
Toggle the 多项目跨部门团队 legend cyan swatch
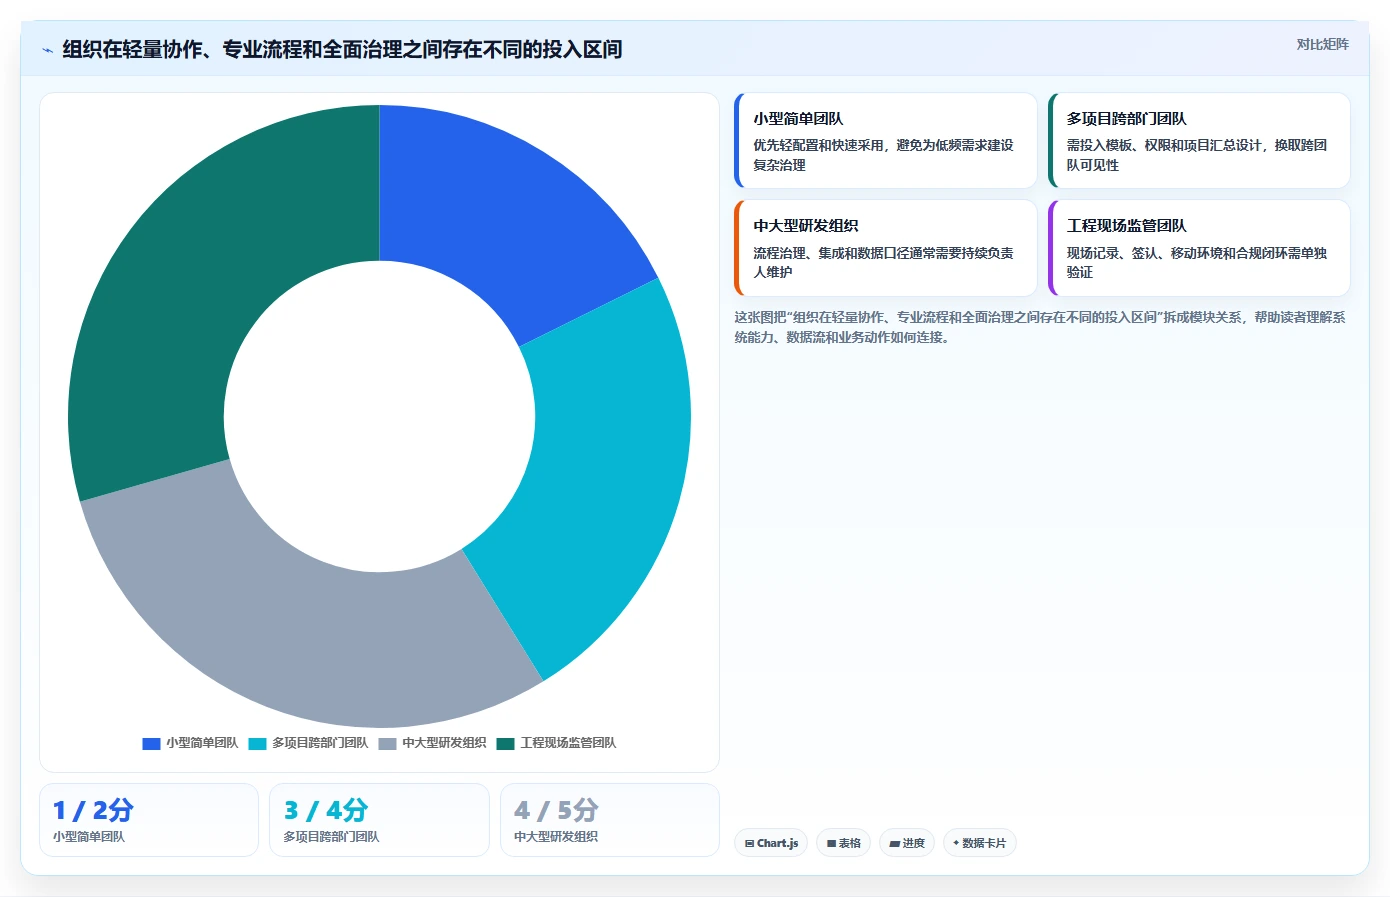(x=257, y=743)
